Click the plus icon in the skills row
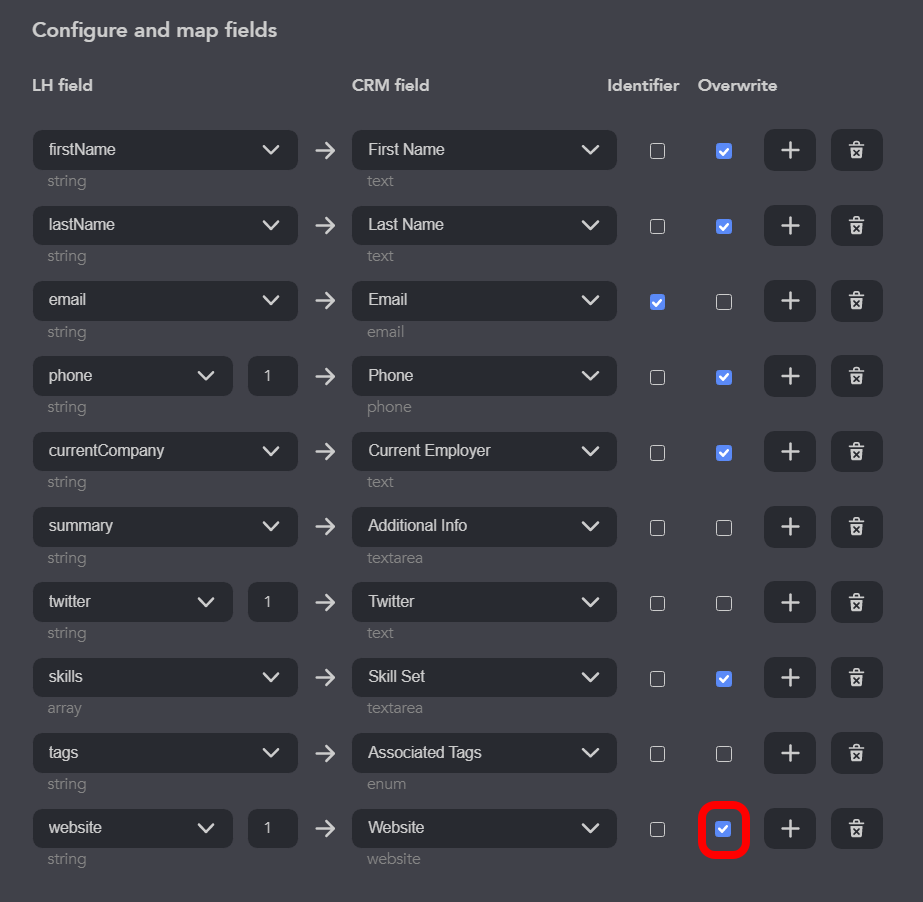Viewport: 923px width, 902px height. 790,678
